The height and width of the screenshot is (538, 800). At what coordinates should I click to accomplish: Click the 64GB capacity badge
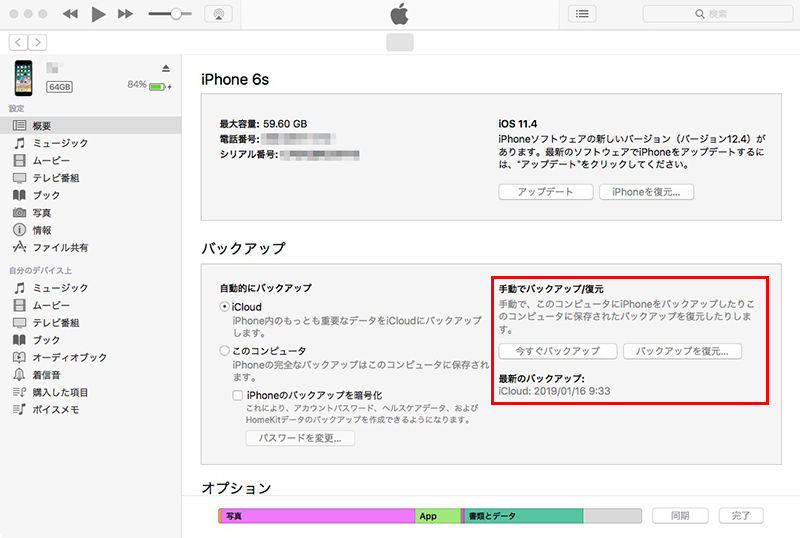[60, 87]
